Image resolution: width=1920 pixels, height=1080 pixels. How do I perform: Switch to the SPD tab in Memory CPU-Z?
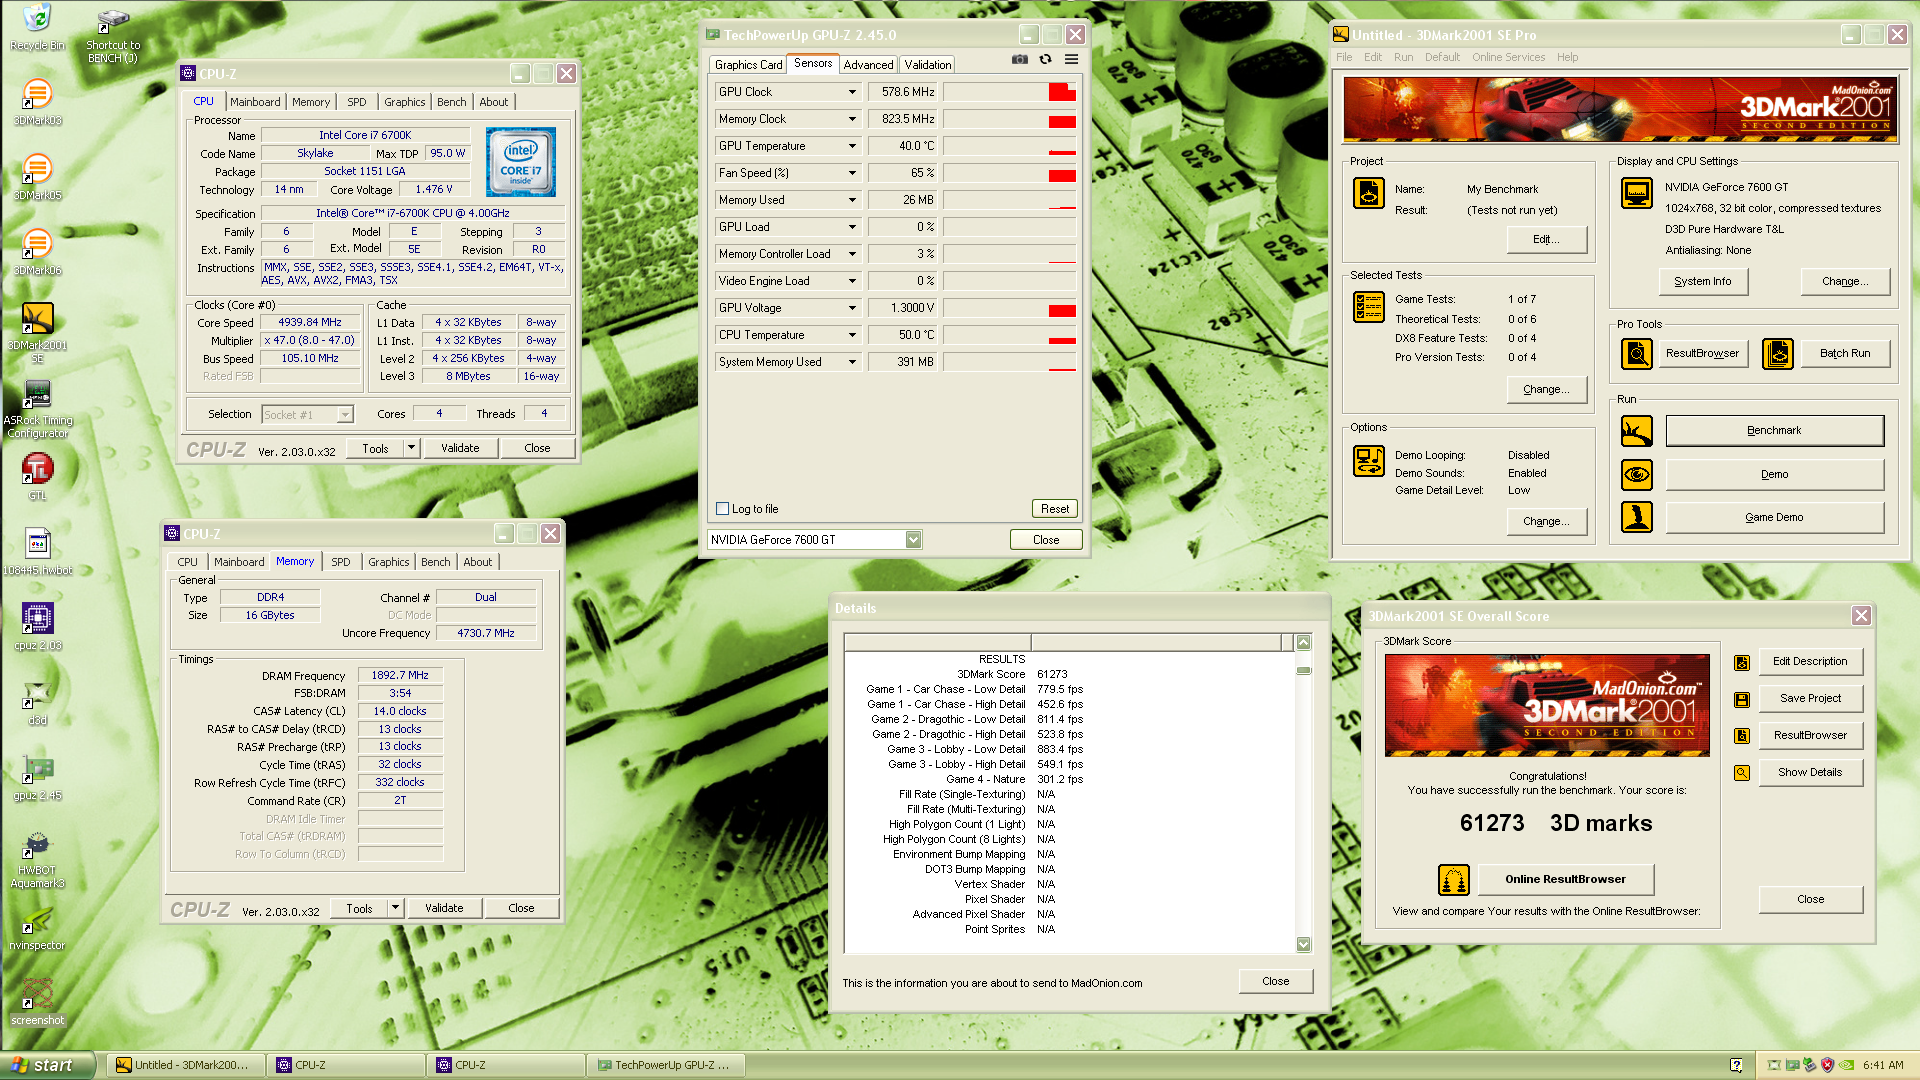click(x=340, y=562)
